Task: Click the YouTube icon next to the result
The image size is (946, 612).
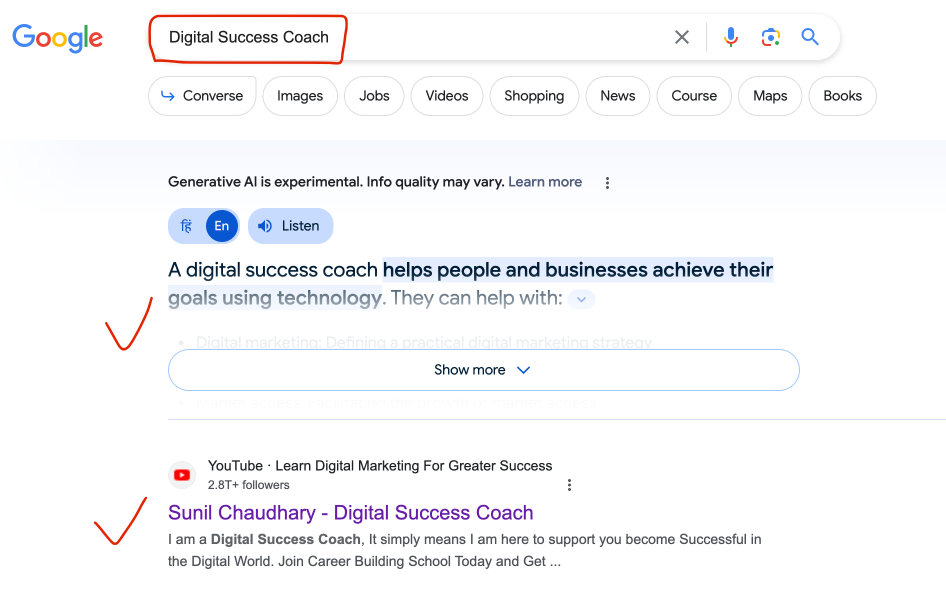Action: click(182, 474)
